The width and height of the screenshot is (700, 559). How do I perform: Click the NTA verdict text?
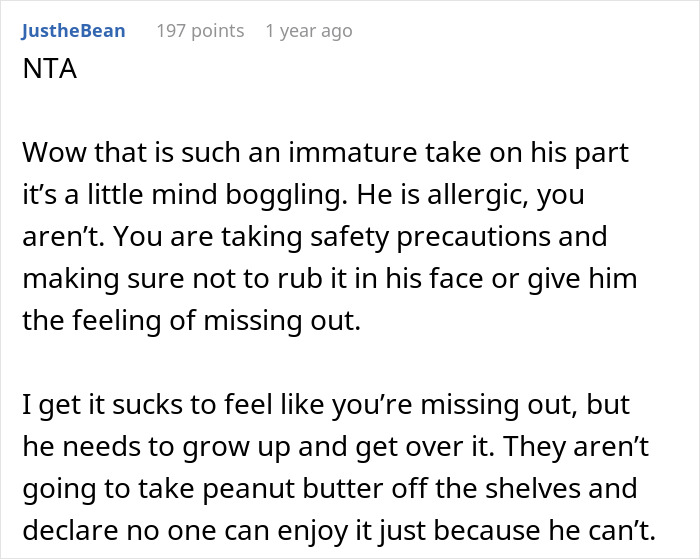tap(50, 69)
